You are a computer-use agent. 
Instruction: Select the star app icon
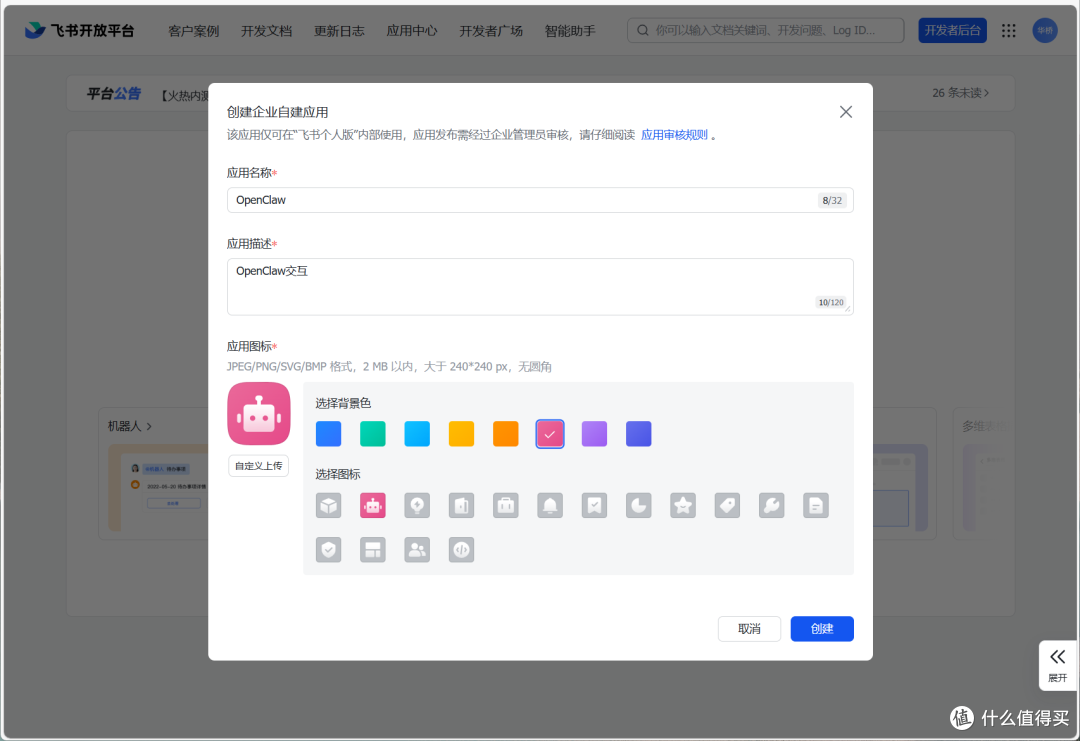point(683,505)
